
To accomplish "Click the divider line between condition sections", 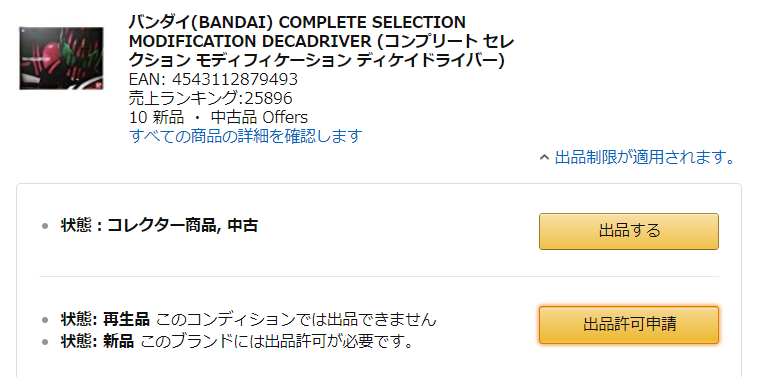I will point(379,277).
